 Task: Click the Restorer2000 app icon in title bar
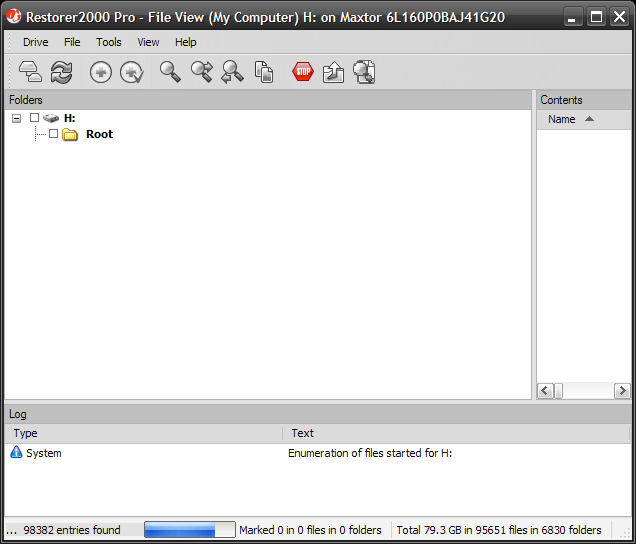(14, 16)
